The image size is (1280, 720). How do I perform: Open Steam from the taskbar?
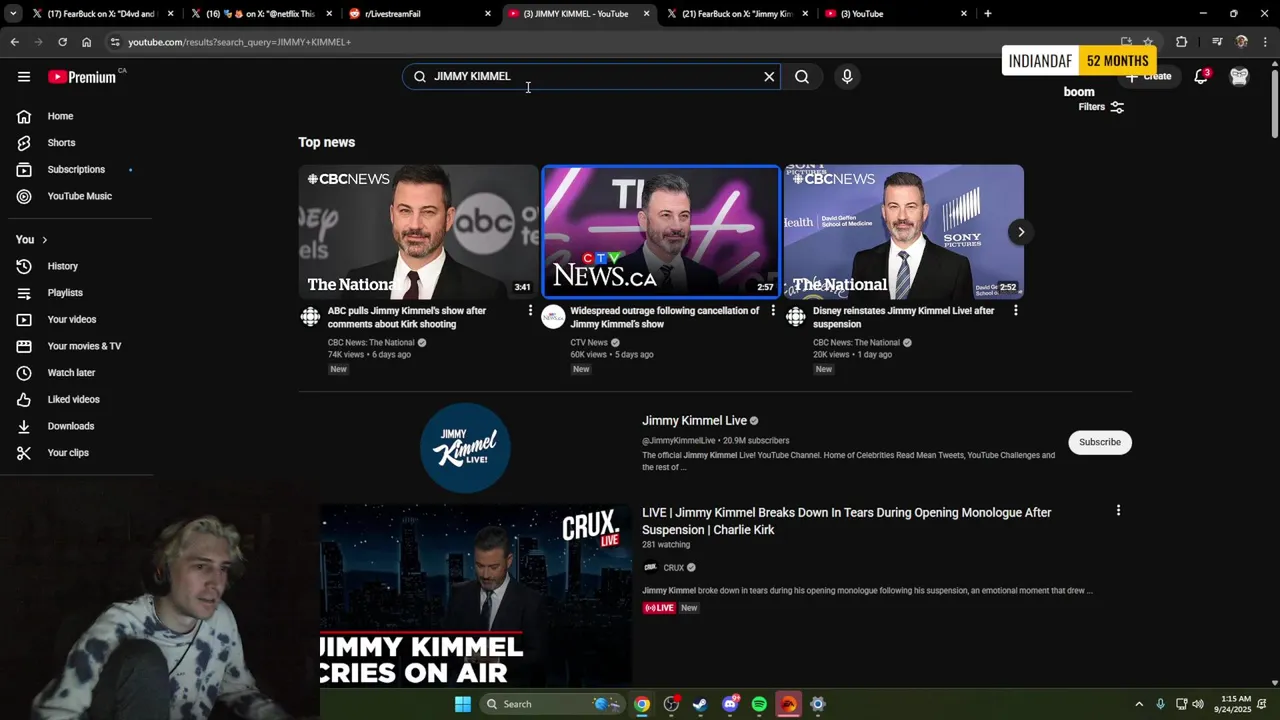(x=700, y=704)
